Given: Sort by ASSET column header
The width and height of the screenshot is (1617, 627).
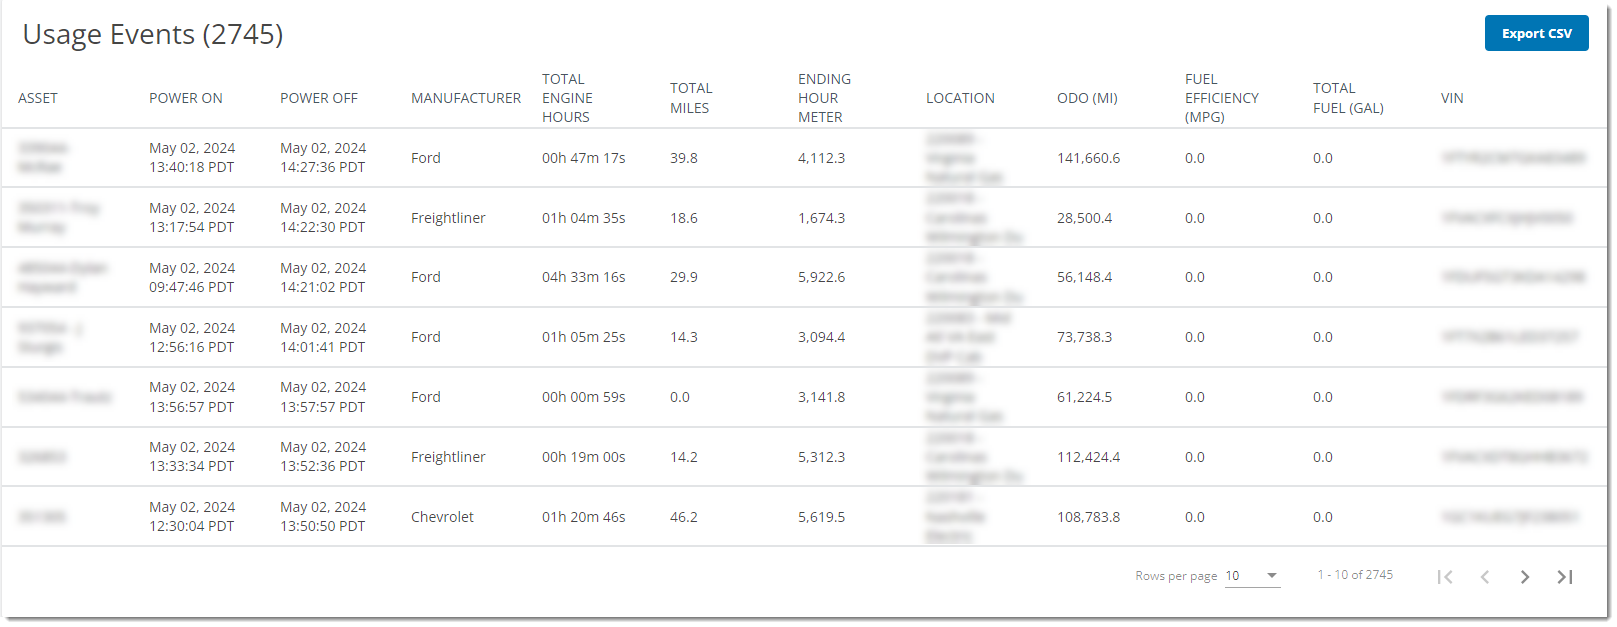Looking at the screenshot, I should coord(38,98).
